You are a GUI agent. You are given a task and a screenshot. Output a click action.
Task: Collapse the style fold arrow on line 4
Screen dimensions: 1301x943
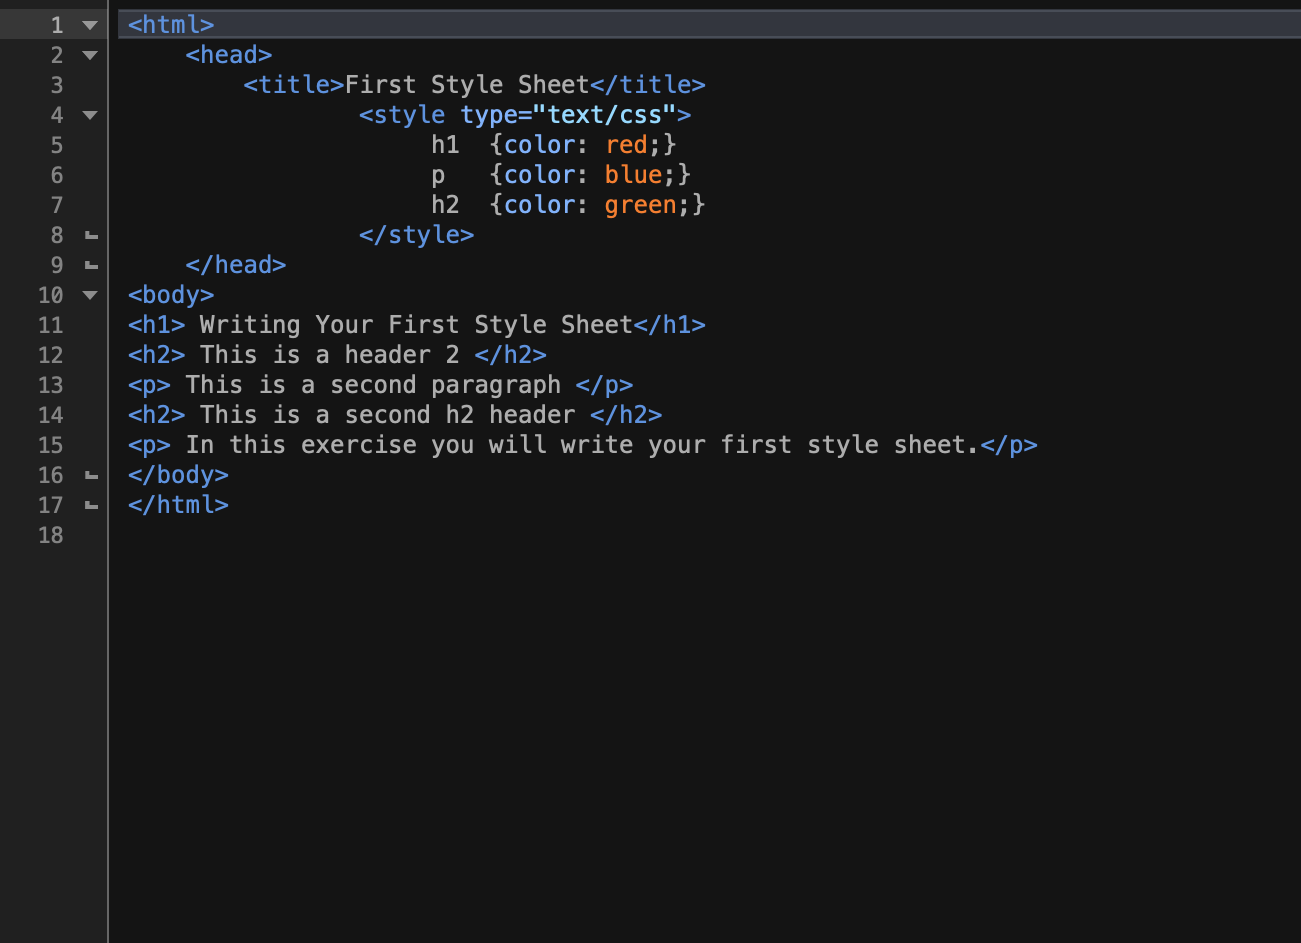[x=90, y=115]
